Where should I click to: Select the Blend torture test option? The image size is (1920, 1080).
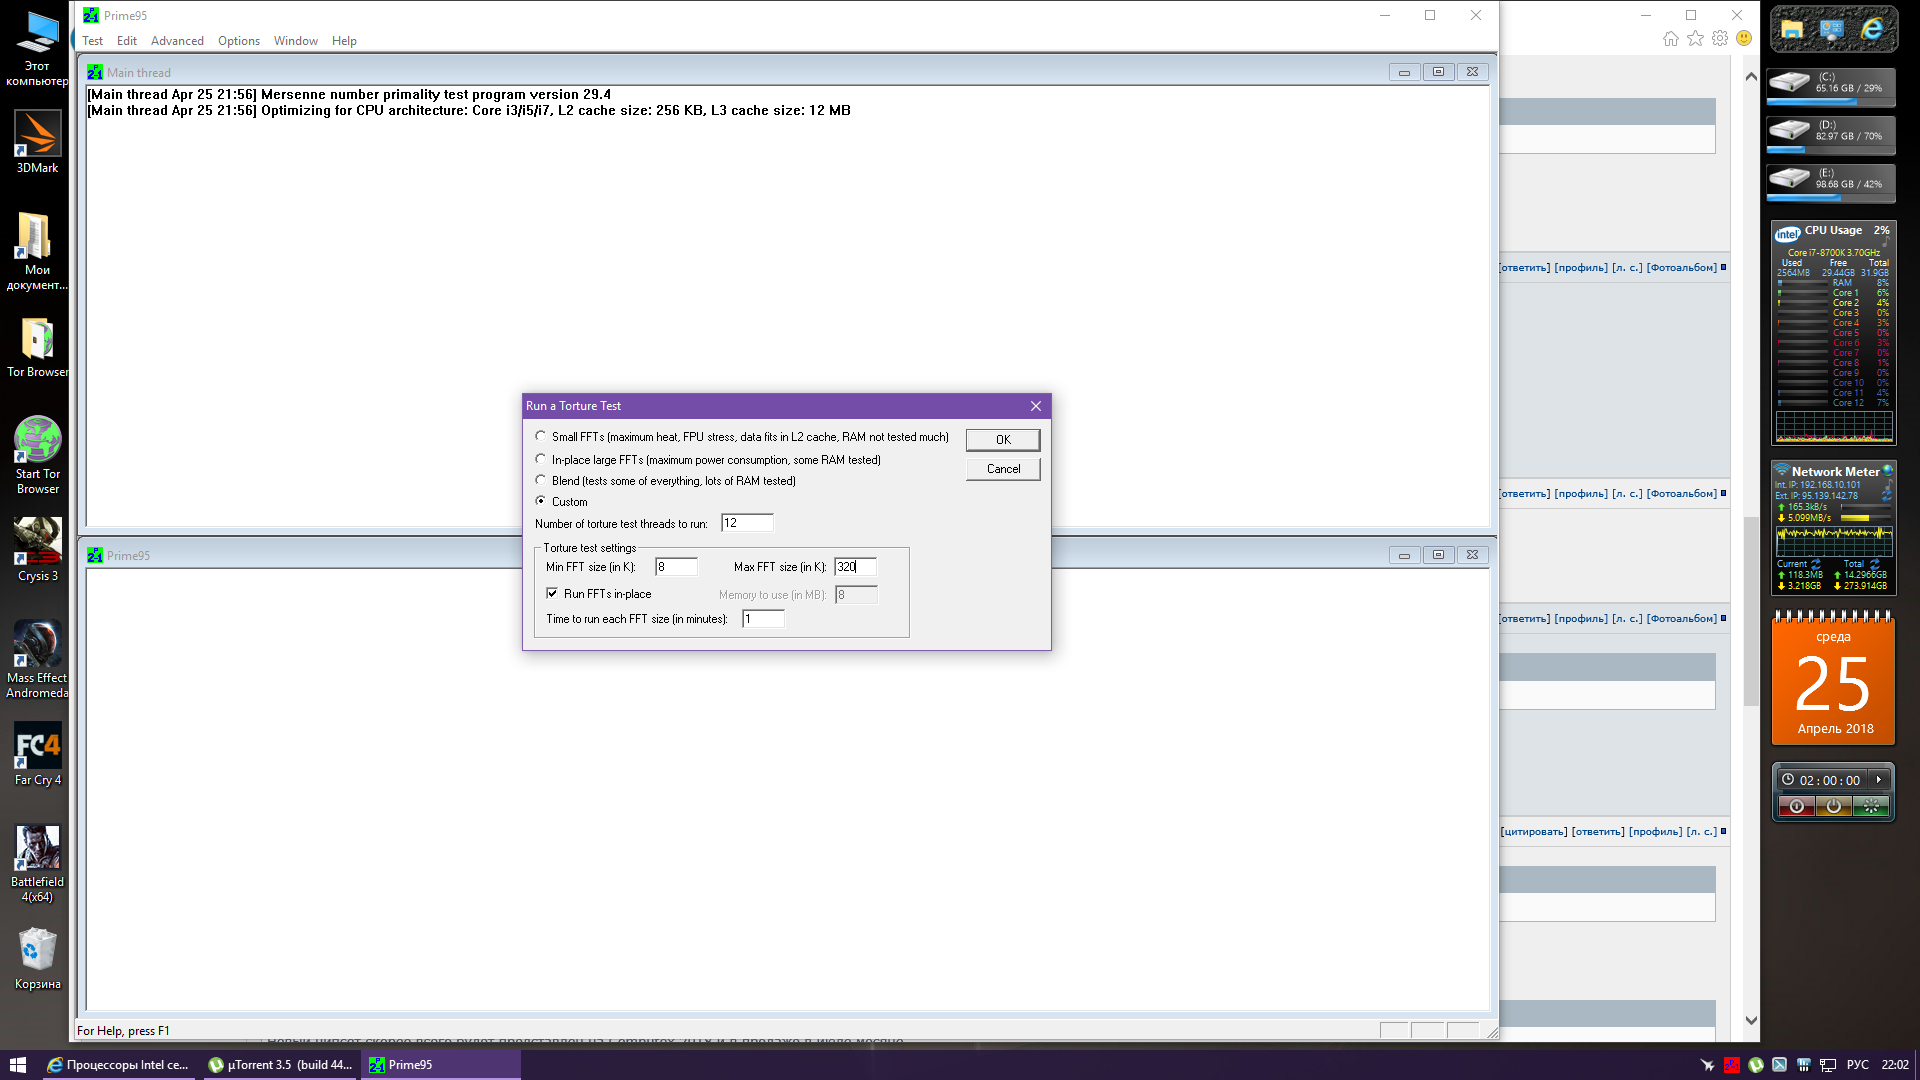541,481
